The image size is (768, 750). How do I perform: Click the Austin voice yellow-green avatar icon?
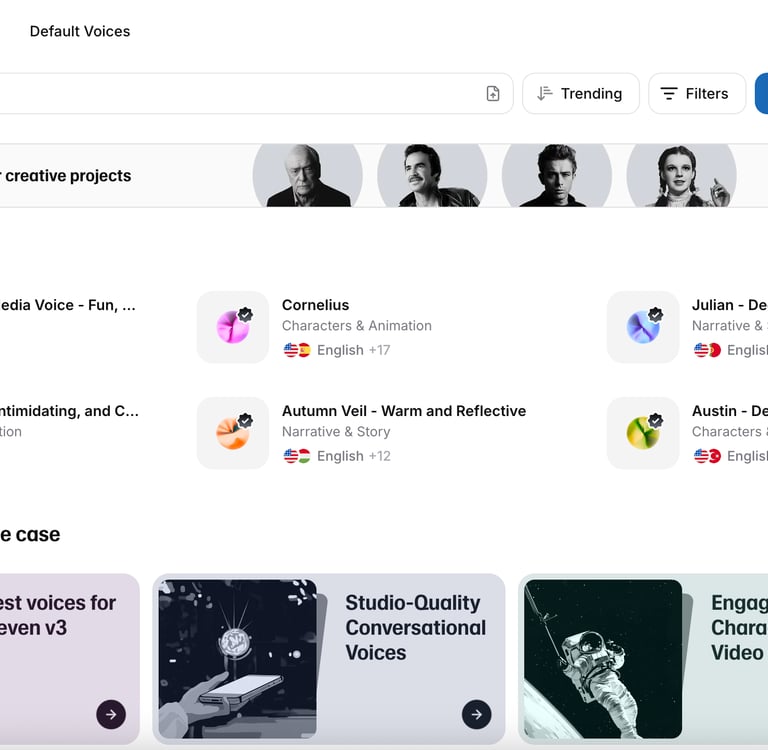[643, 433]
